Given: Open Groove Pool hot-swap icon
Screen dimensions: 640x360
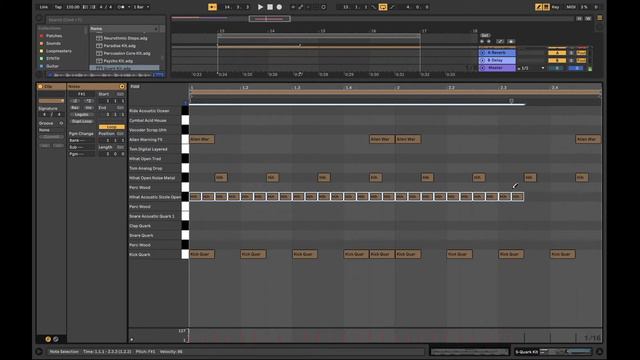Looking at the screenshot, I should (61, 123).
